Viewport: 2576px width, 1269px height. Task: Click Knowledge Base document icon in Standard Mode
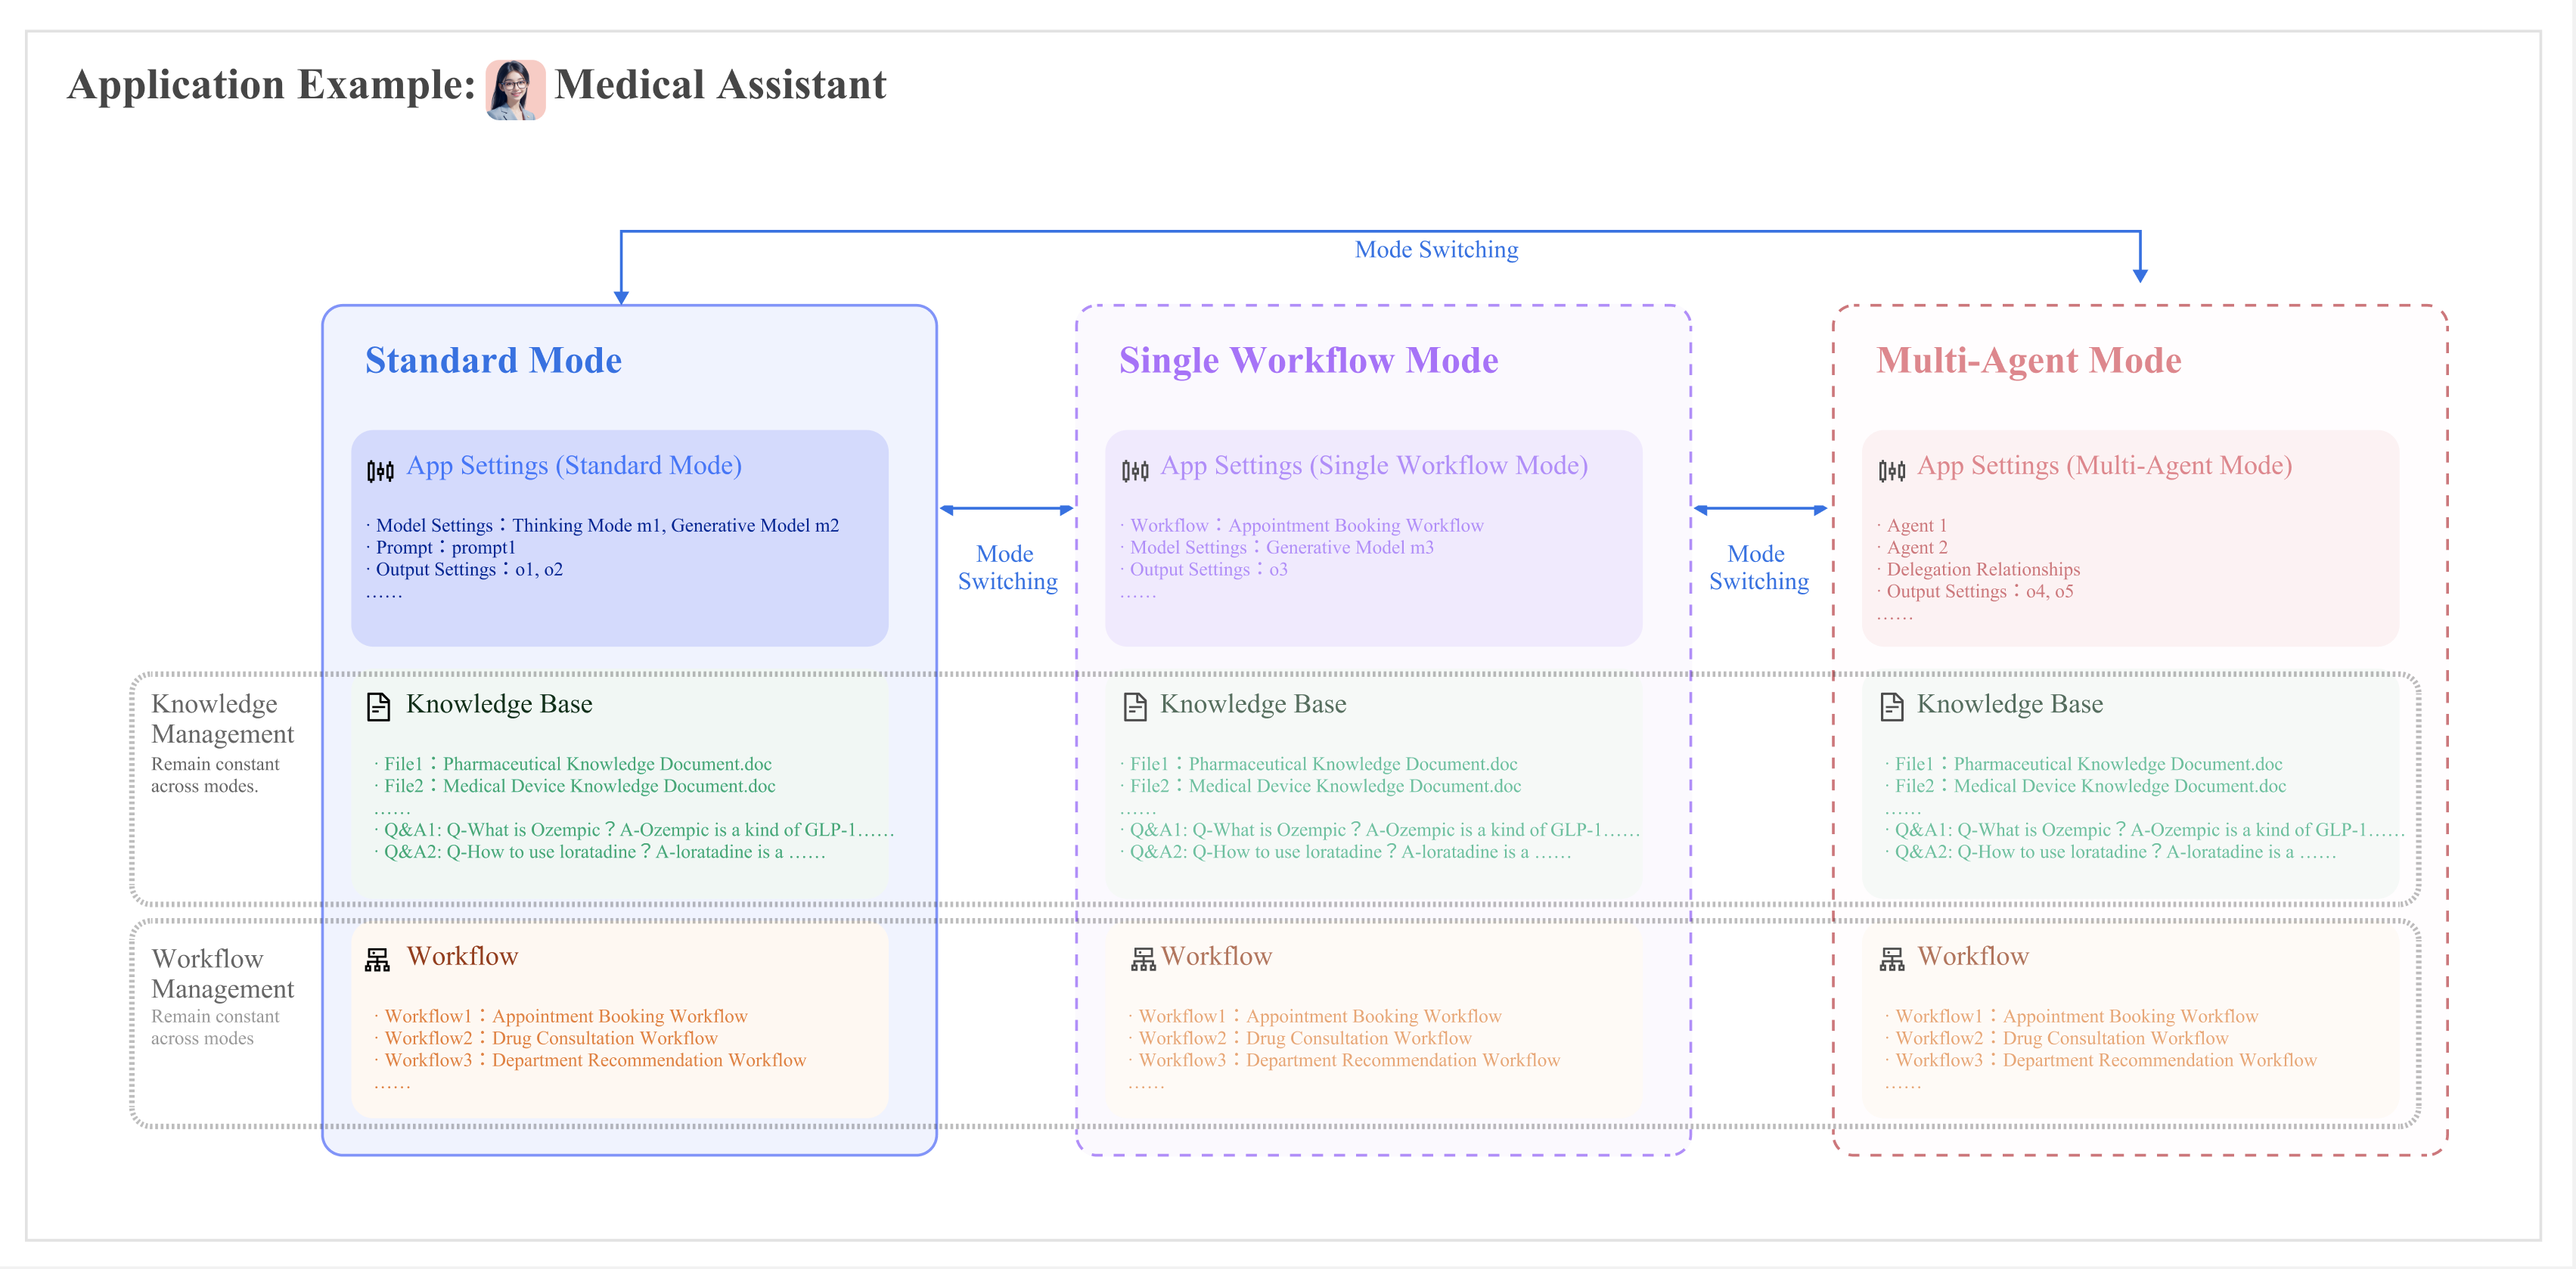(378, 707)
